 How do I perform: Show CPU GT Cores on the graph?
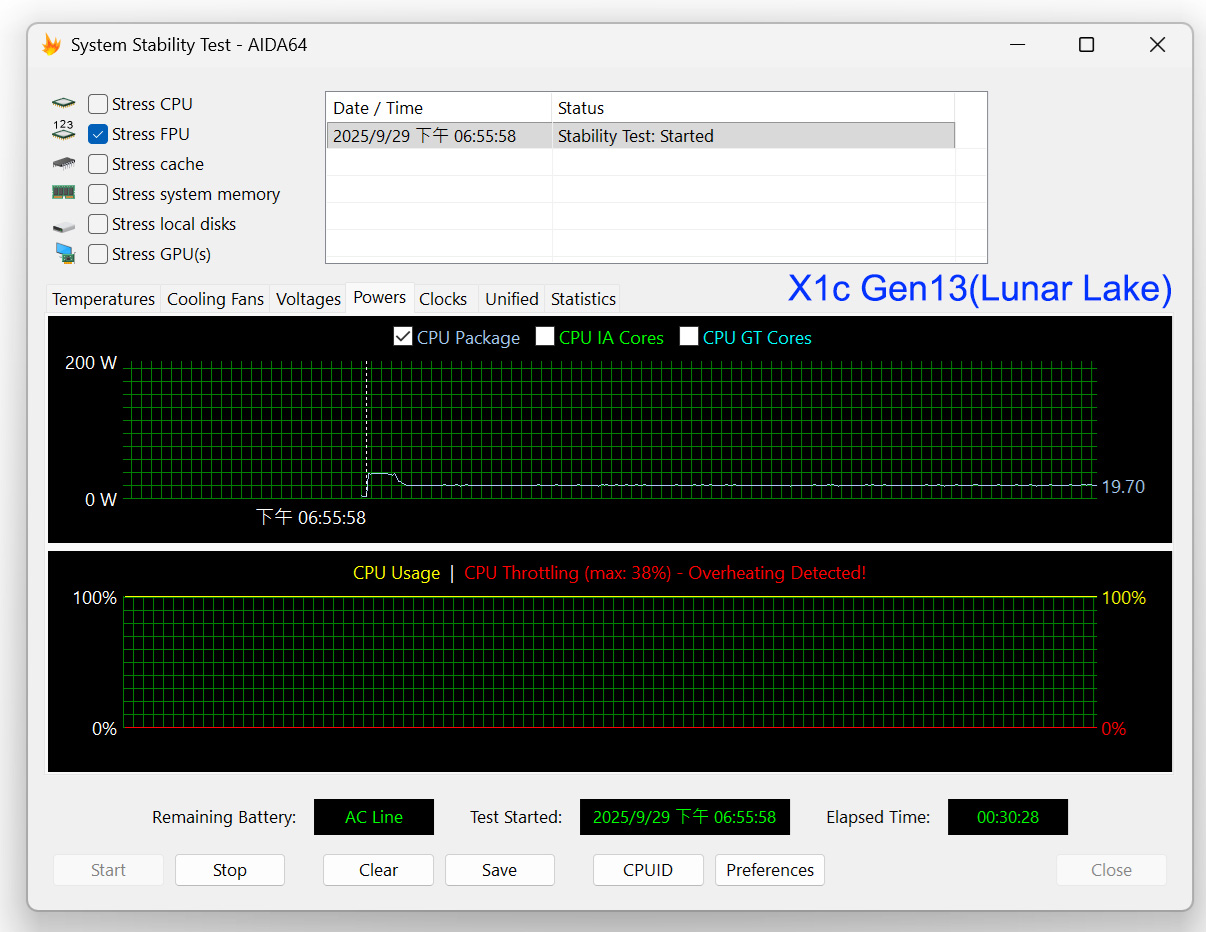[x=689, y=337]
